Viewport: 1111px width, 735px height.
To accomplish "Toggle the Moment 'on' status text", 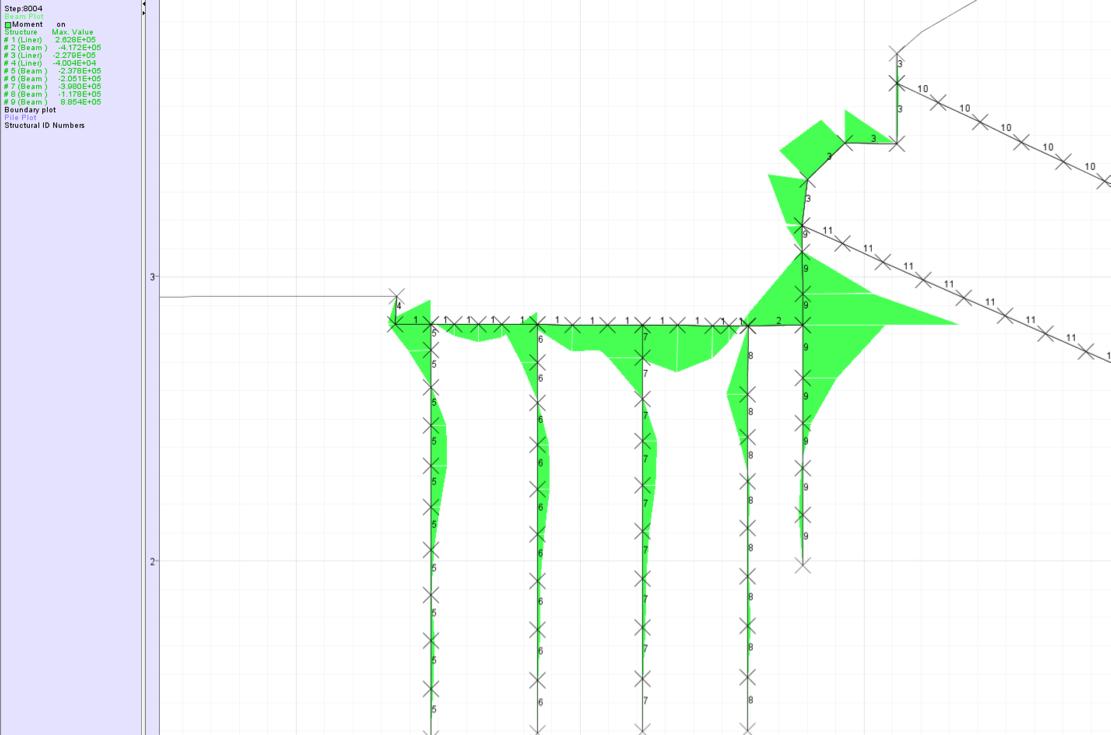I will (61, 25).
